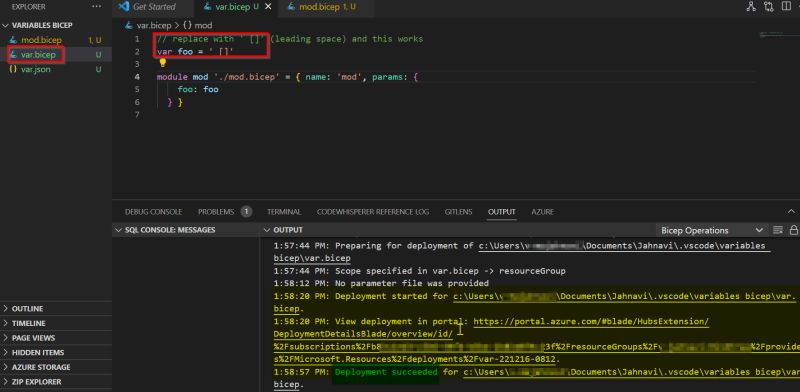Click the clear output list icon
This screenshot has height=392, width=800.
pyautogui.click(x=778, y=230)
